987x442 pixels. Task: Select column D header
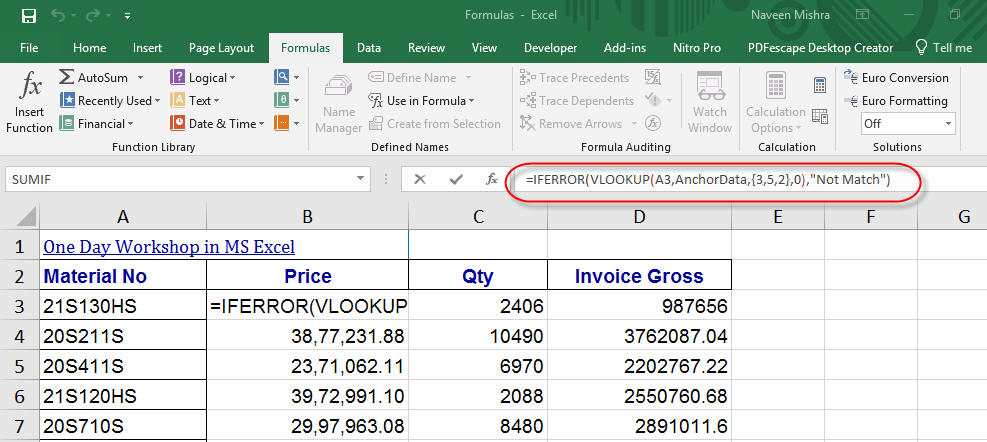pos(639,217)
